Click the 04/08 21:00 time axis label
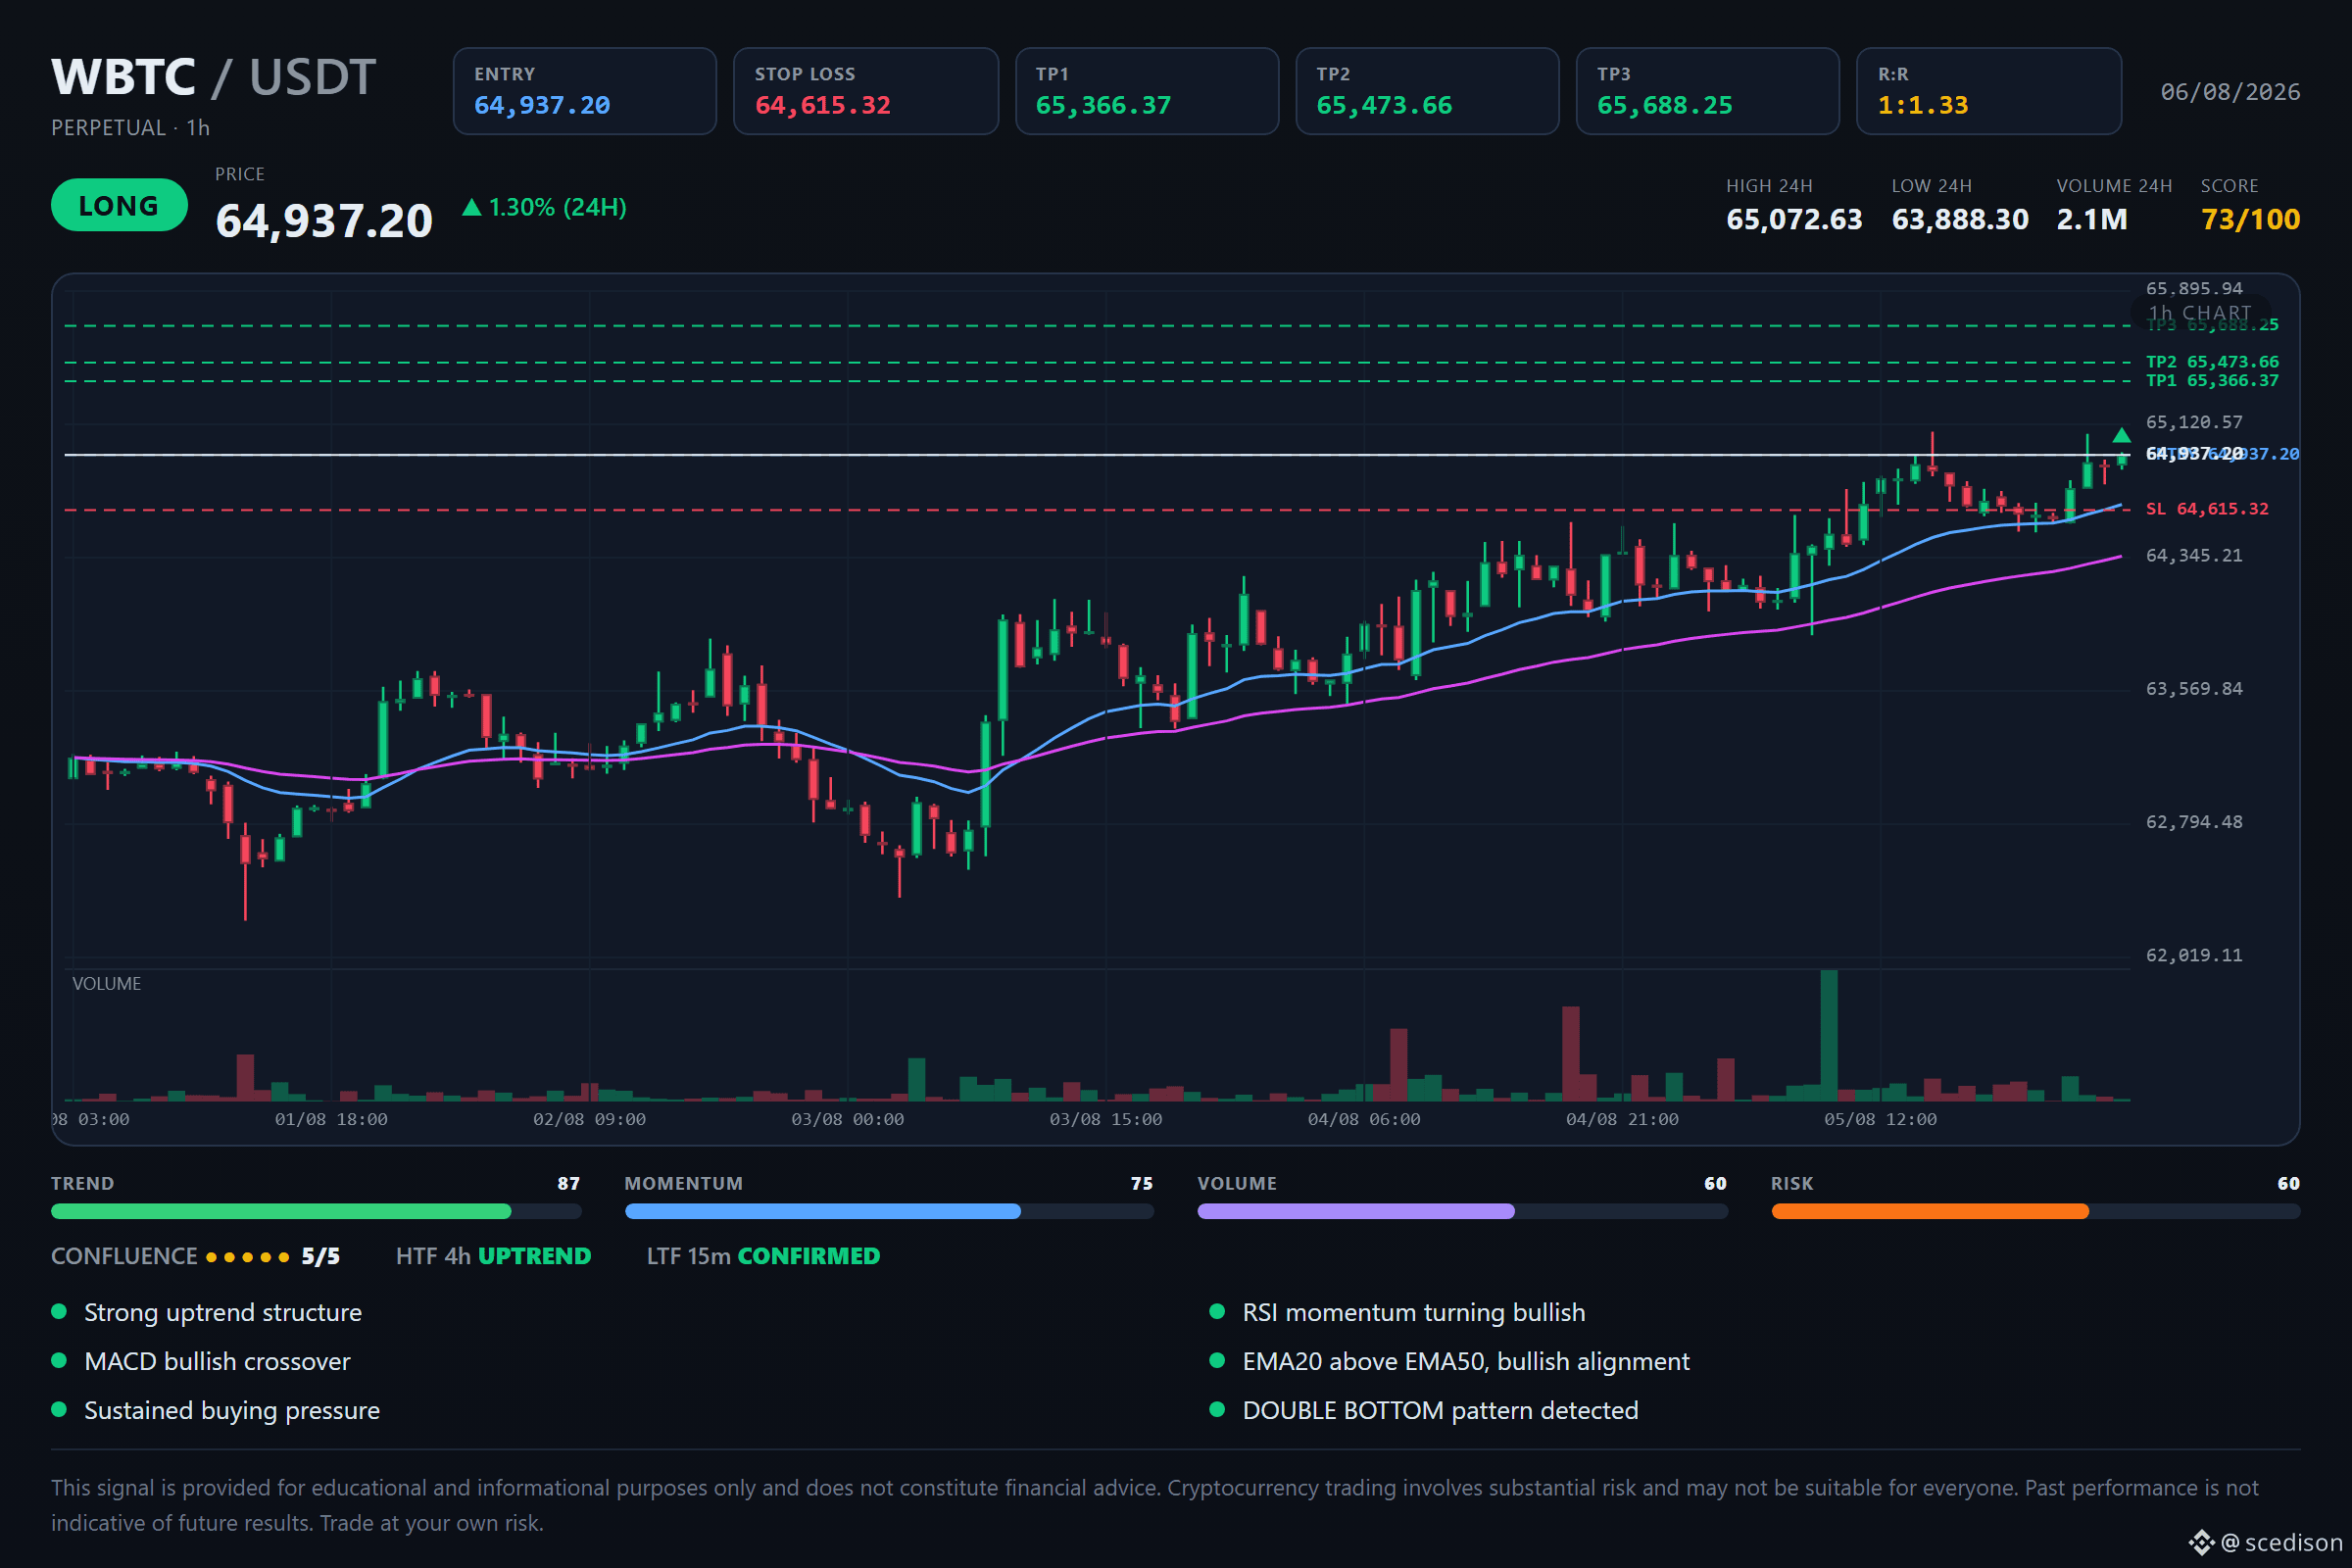 point(1622,1120)
